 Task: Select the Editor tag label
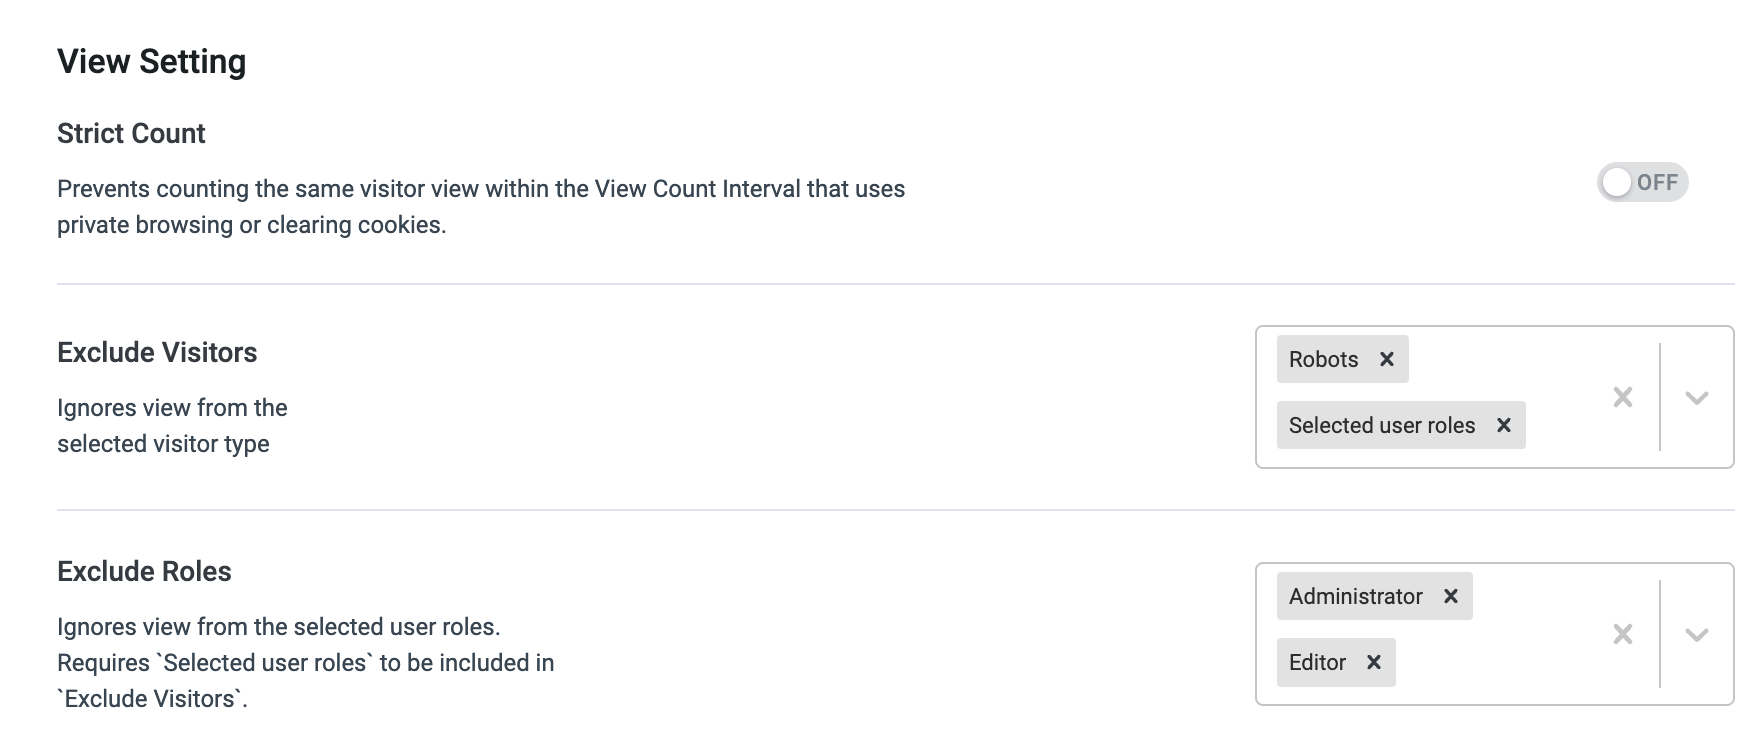tap(1317, 662)
